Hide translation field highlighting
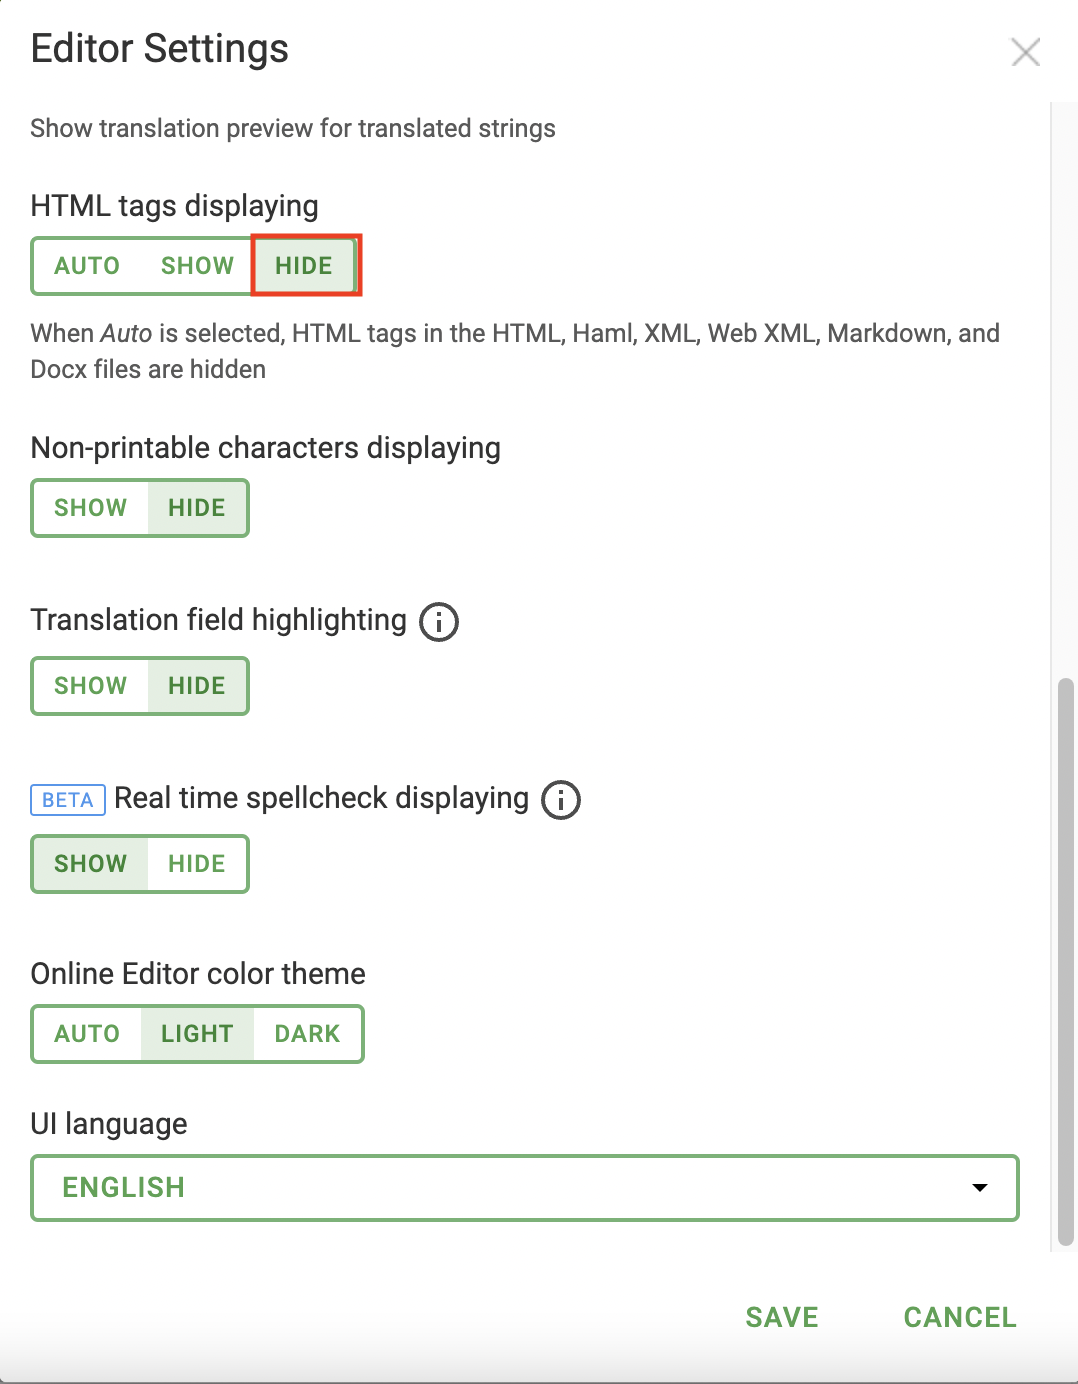The image size is (1078, 1384). 197,686
